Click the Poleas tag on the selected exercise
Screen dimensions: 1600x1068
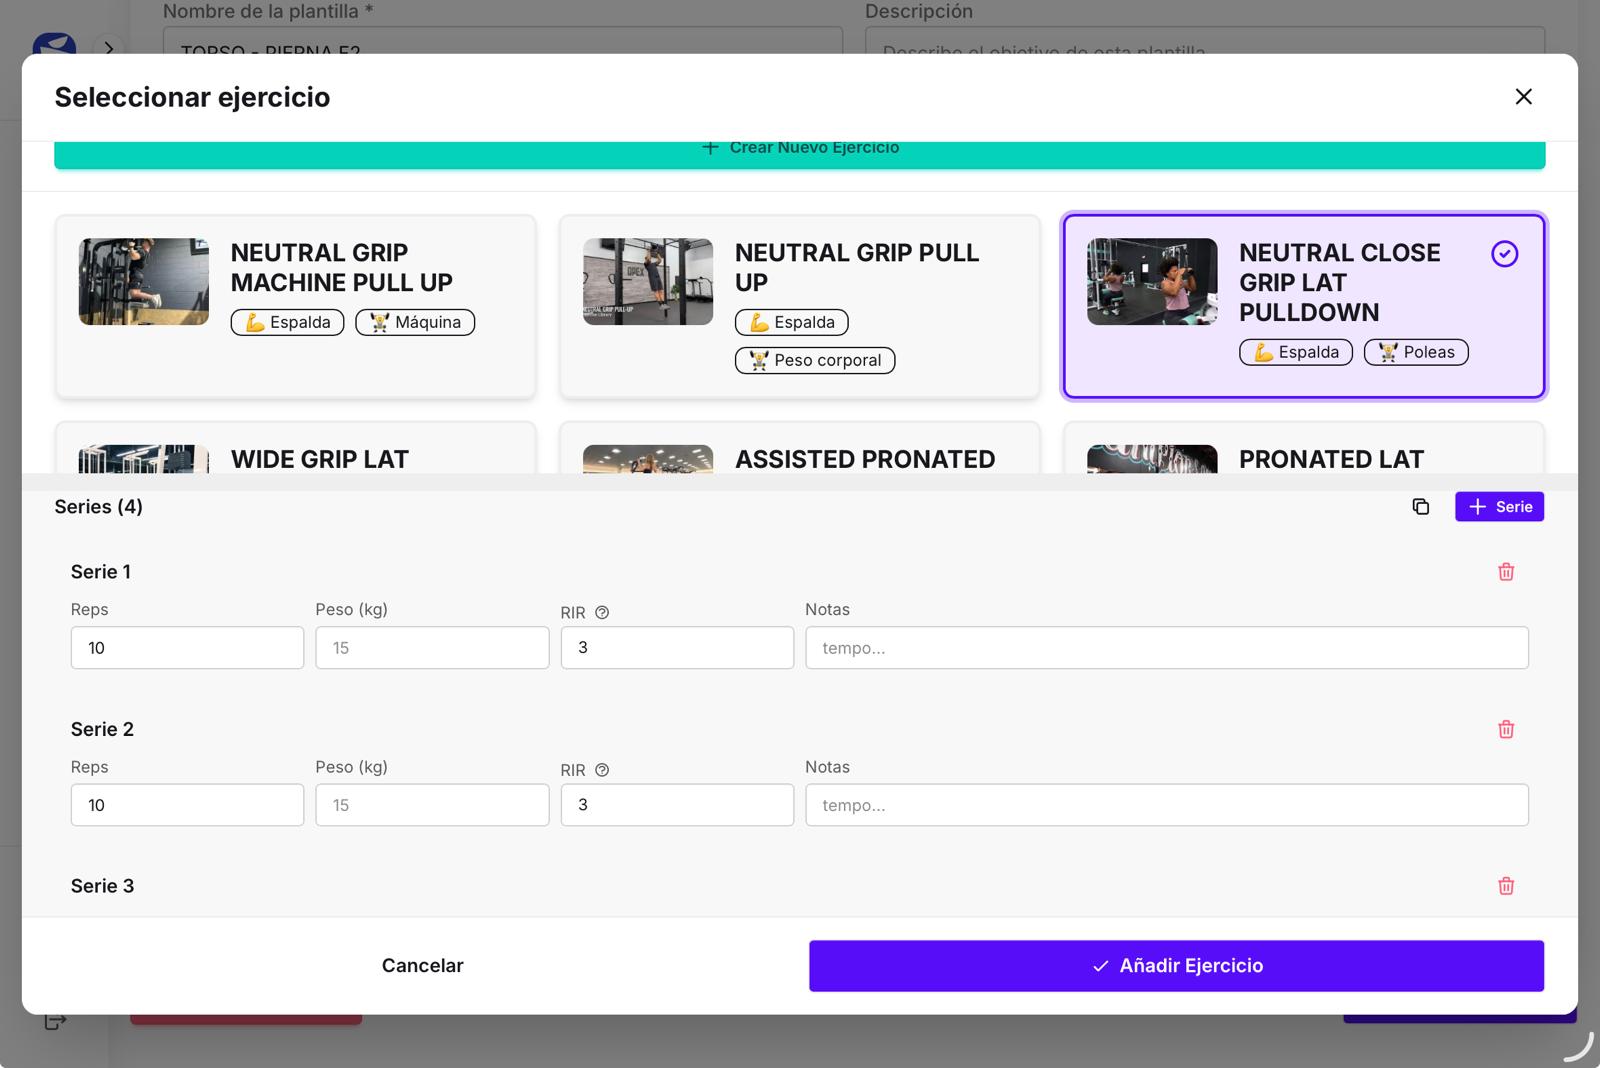coord(1416,352)
